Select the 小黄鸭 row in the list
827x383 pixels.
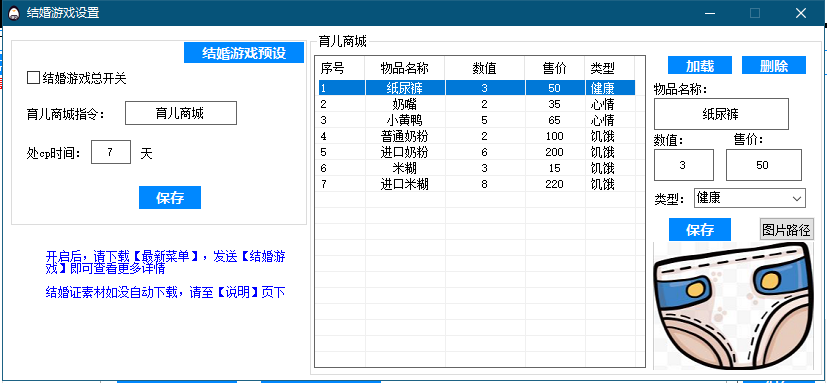click(x=476, y=120)
